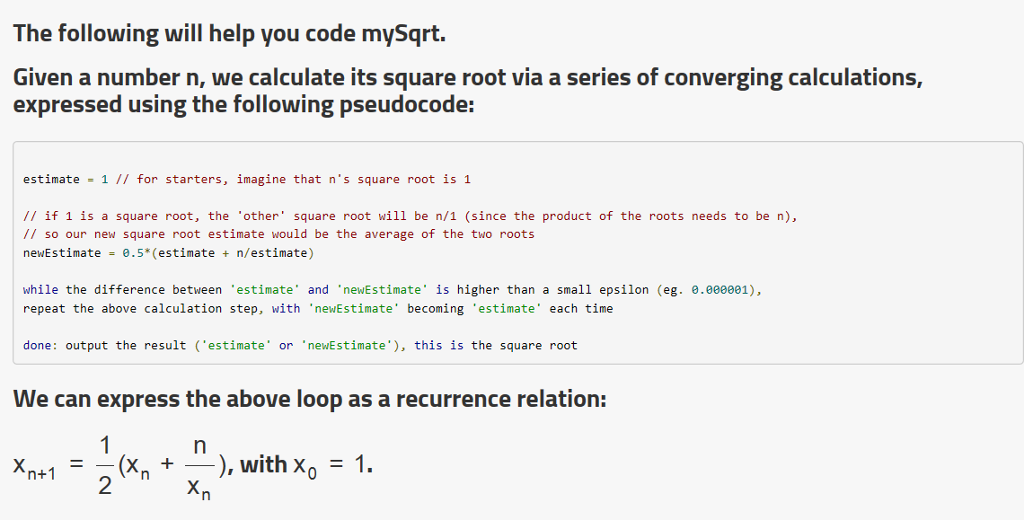Image resolution: width=1024 pixels, height=520 pixels.
Task: Click the comment '// so our new square root estimate'
Action: (x=279, y=234)
